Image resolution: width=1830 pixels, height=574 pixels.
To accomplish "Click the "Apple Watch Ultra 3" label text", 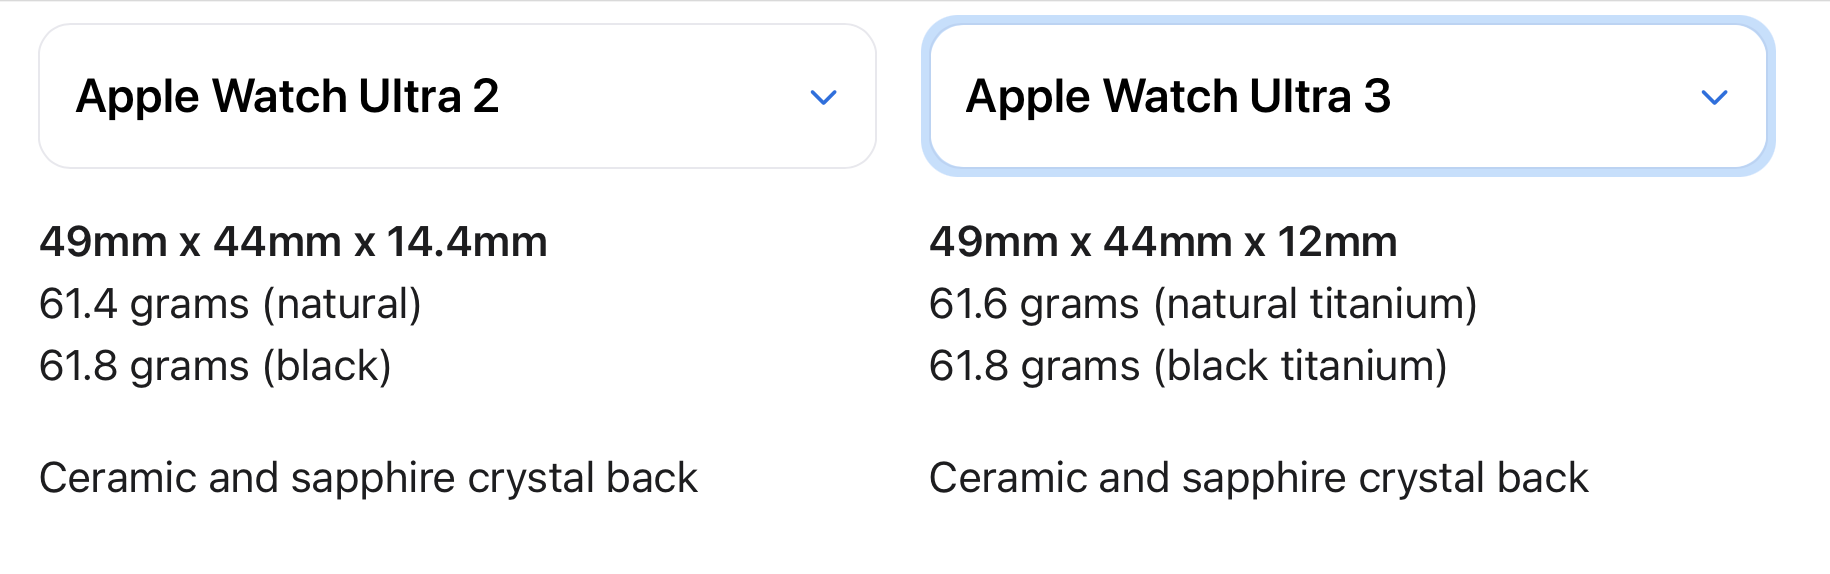I will pos(1178,97).
